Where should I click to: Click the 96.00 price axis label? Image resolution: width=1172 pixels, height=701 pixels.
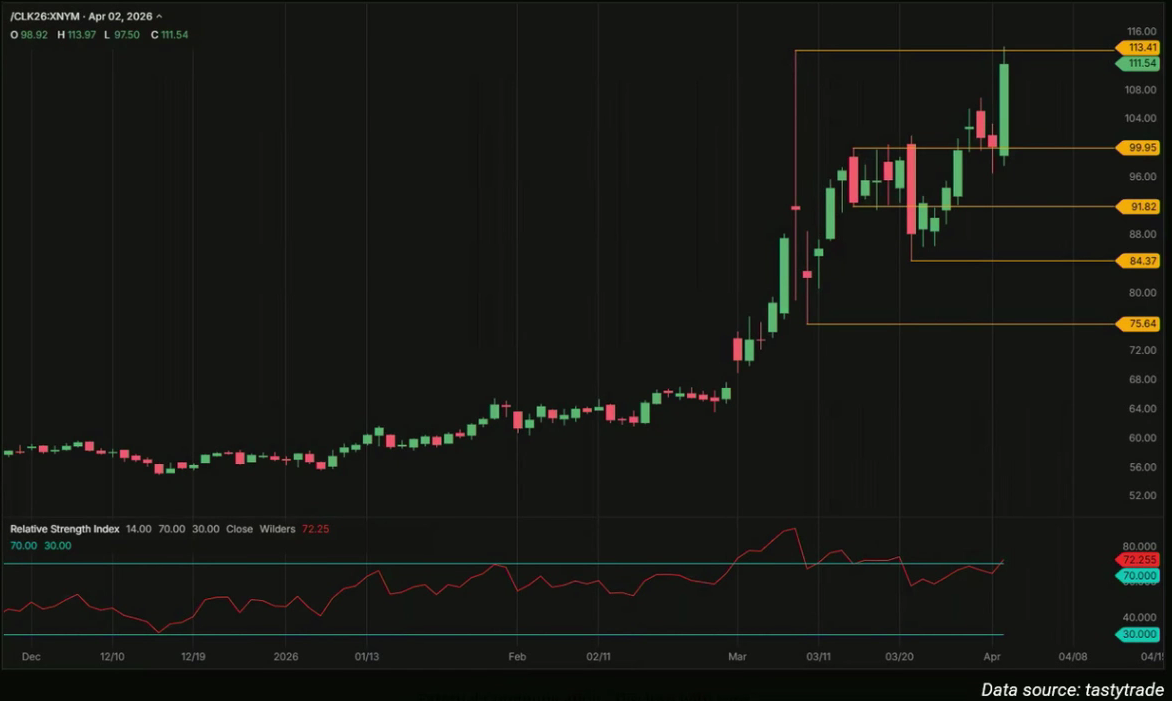click(1141, 176)
